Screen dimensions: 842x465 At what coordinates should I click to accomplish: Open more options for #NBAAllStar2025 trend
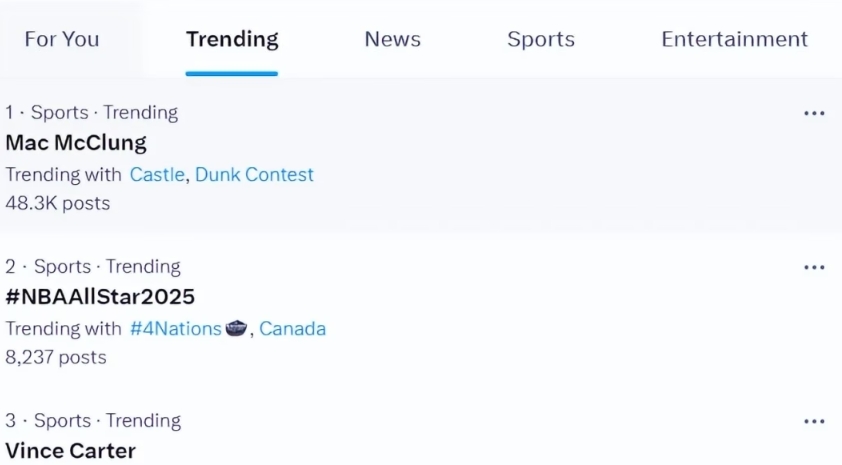click(x=814, y=267)
